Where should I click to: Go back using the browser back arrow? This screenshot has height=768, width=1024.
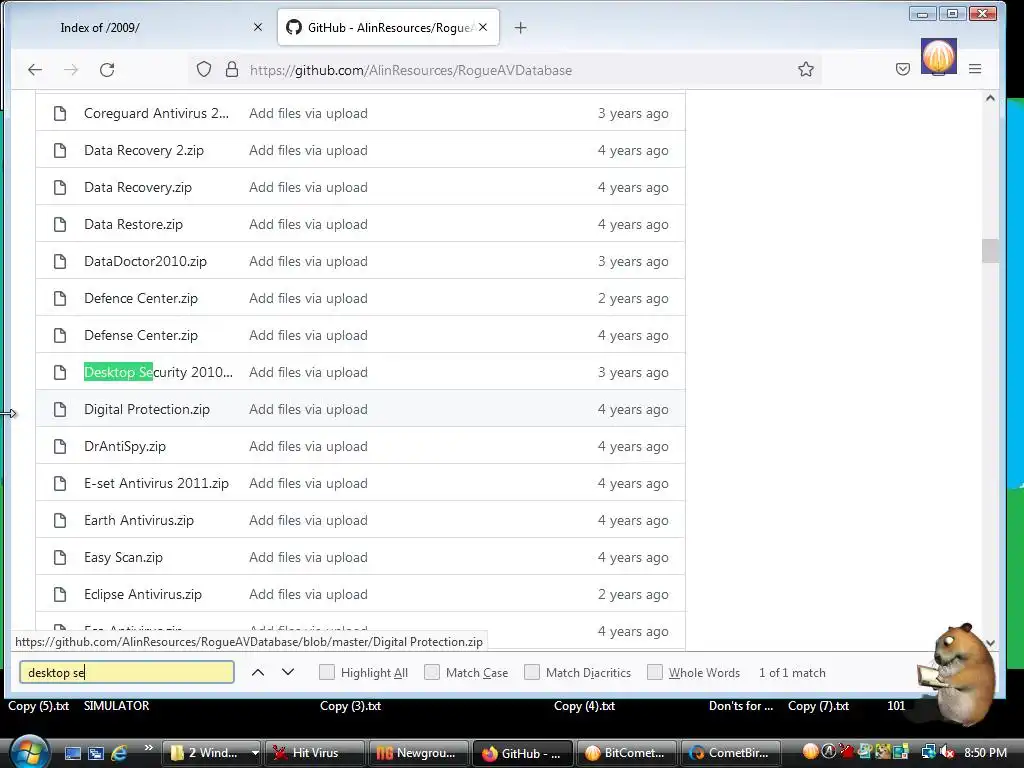tap(35, 70)
